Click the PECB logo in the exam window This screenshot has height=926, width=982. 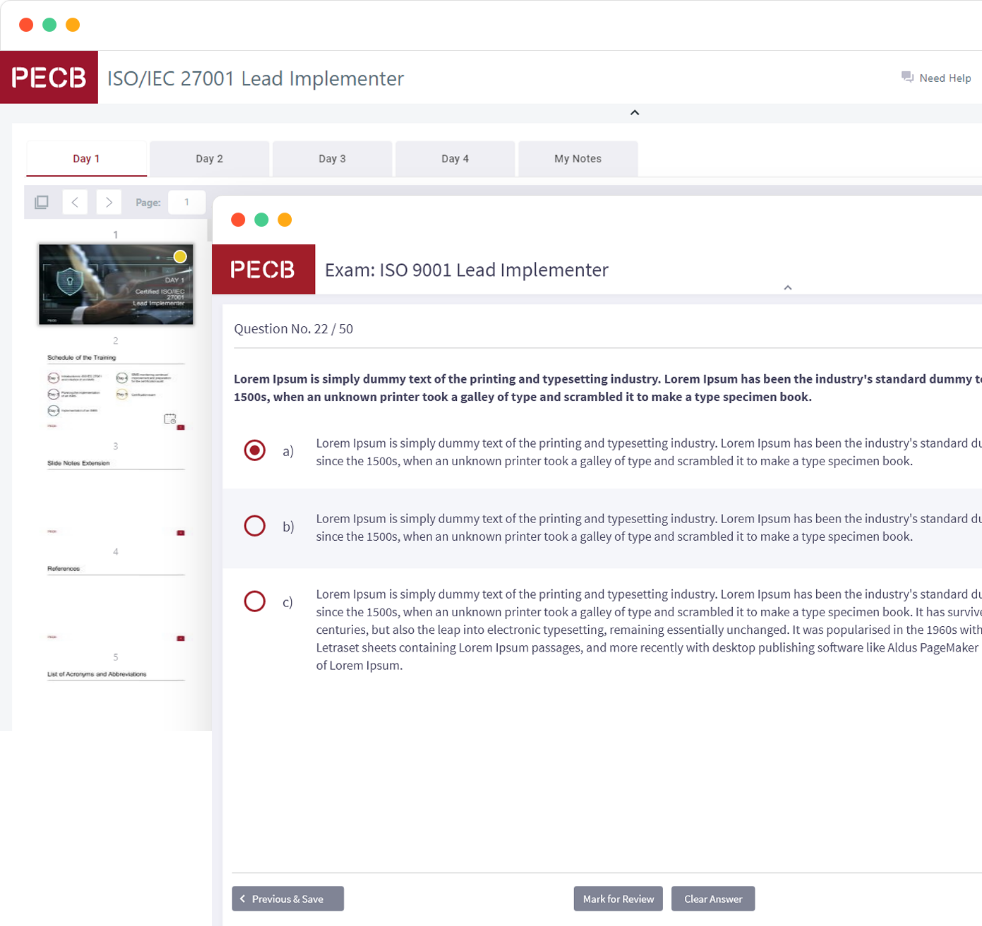[263, 270]
